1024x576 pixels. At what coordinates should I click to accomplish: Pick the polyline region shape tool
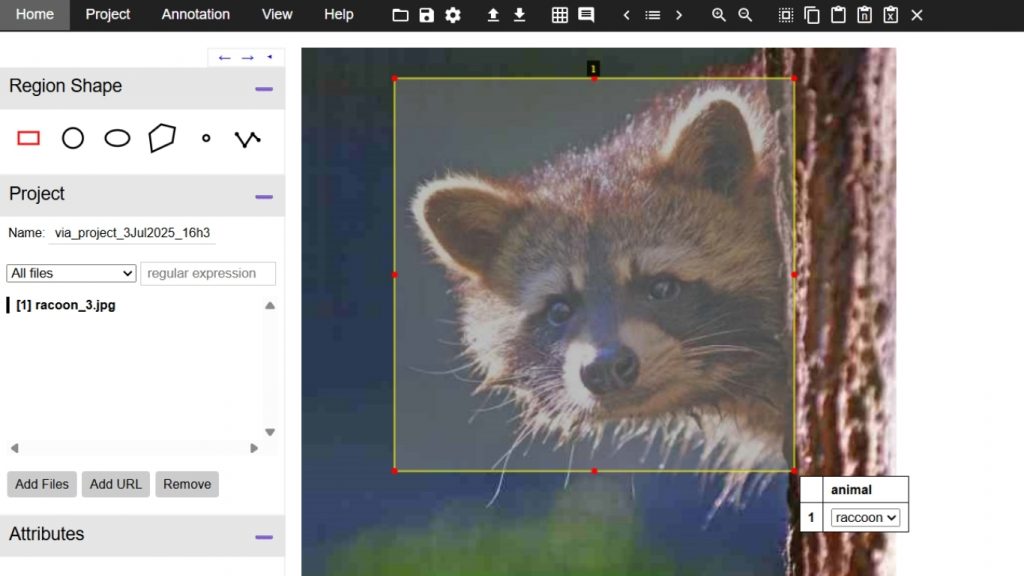click(247, 138)
